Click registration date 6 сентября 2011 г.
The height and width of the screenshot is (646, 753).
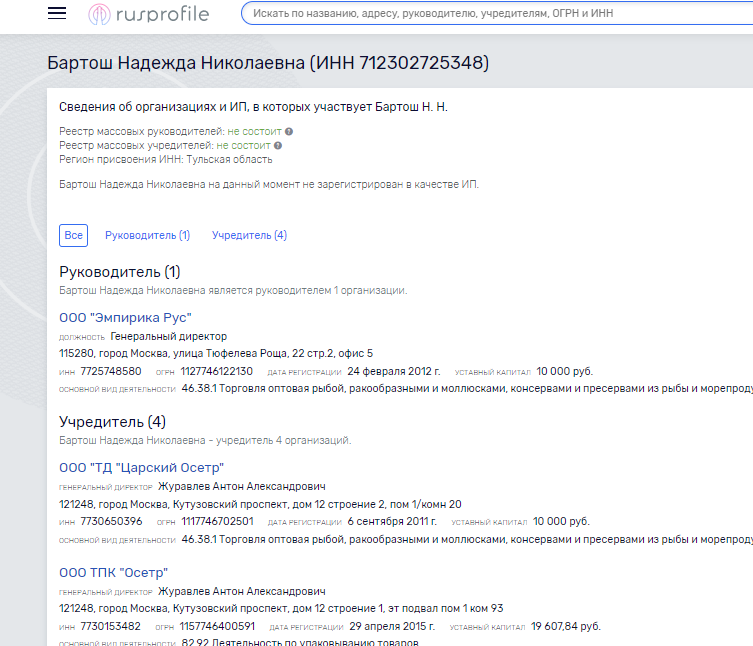(392, 522)
